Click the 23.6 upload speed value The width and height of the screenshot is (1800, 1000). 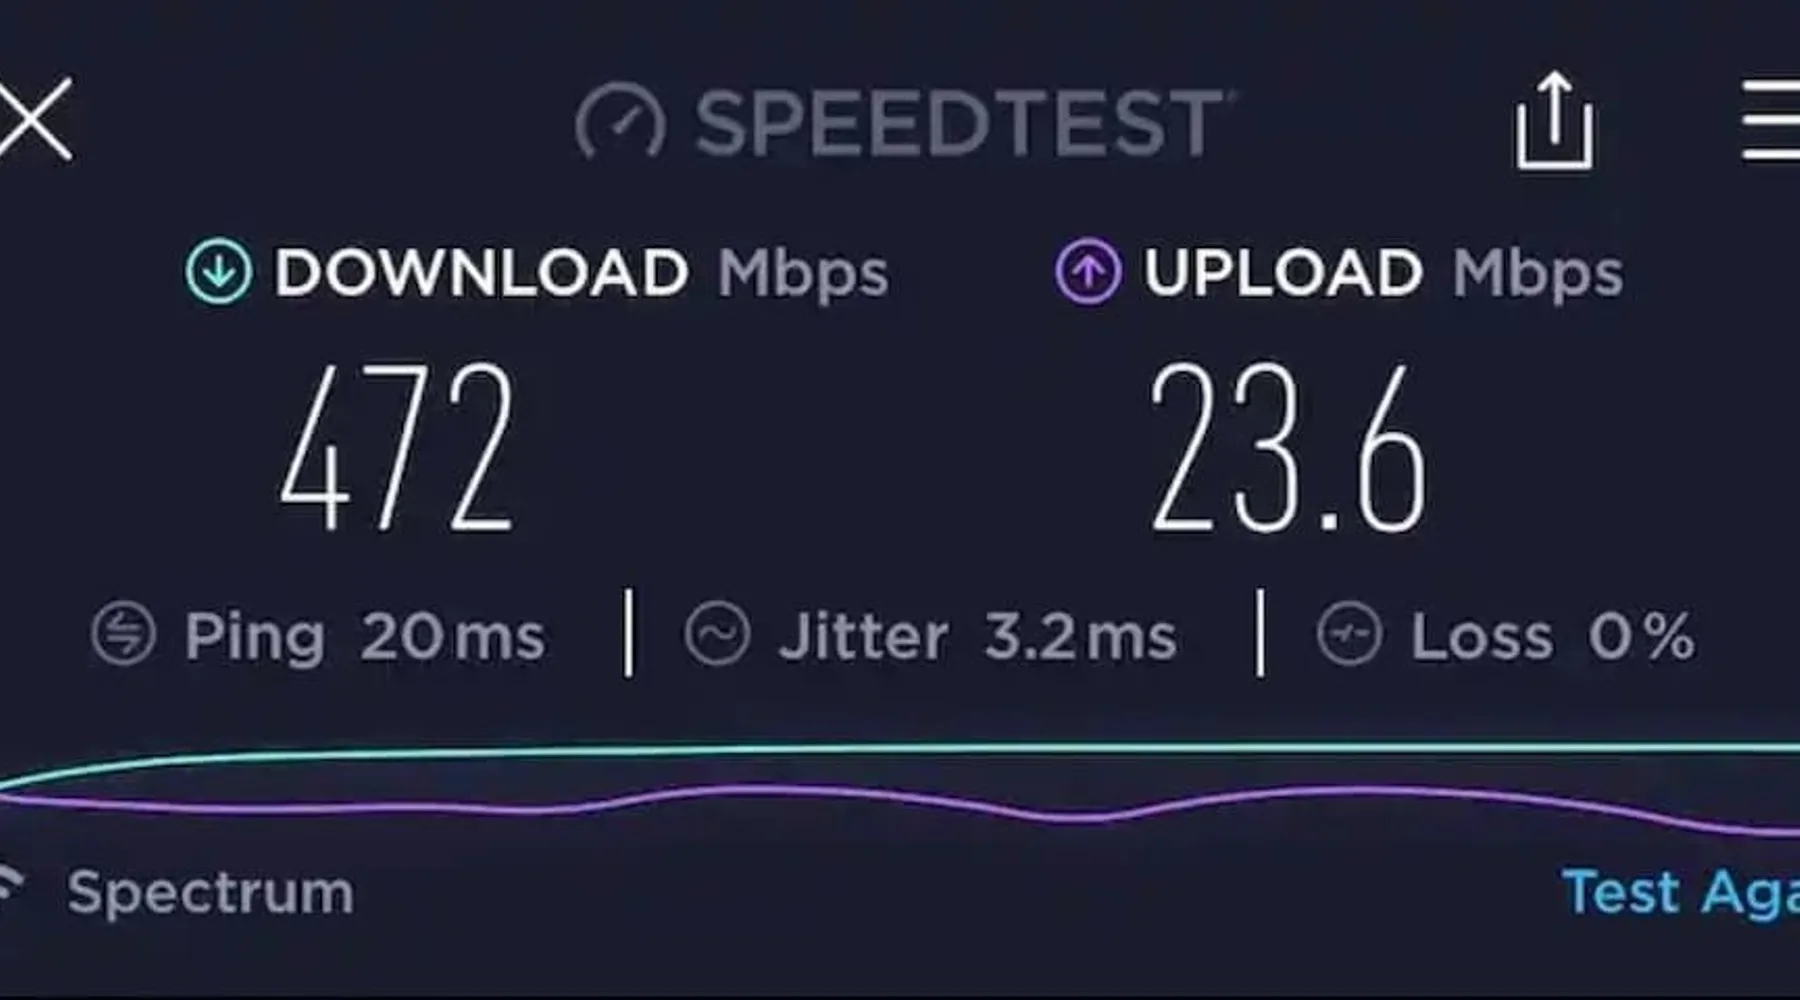pos(1288,447)
